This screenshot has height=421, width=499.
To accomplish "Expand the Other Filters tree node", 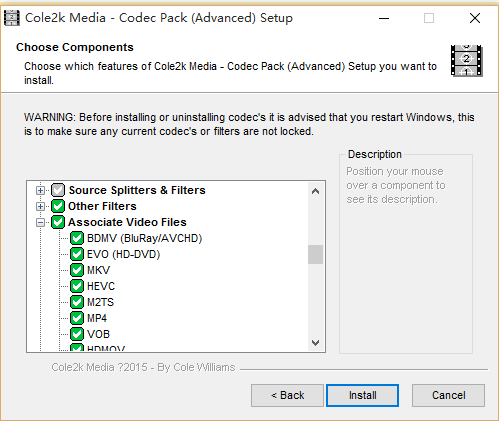I will [x=40, y=206].
